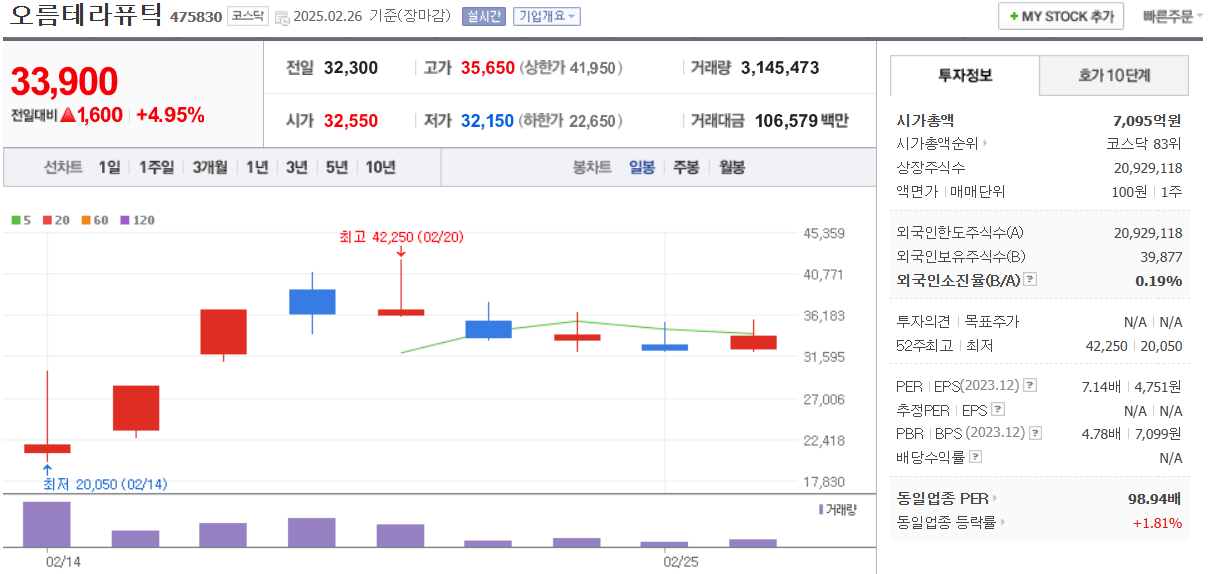
Task: Click the 02/14 volume bar
Action: (47, 524)
